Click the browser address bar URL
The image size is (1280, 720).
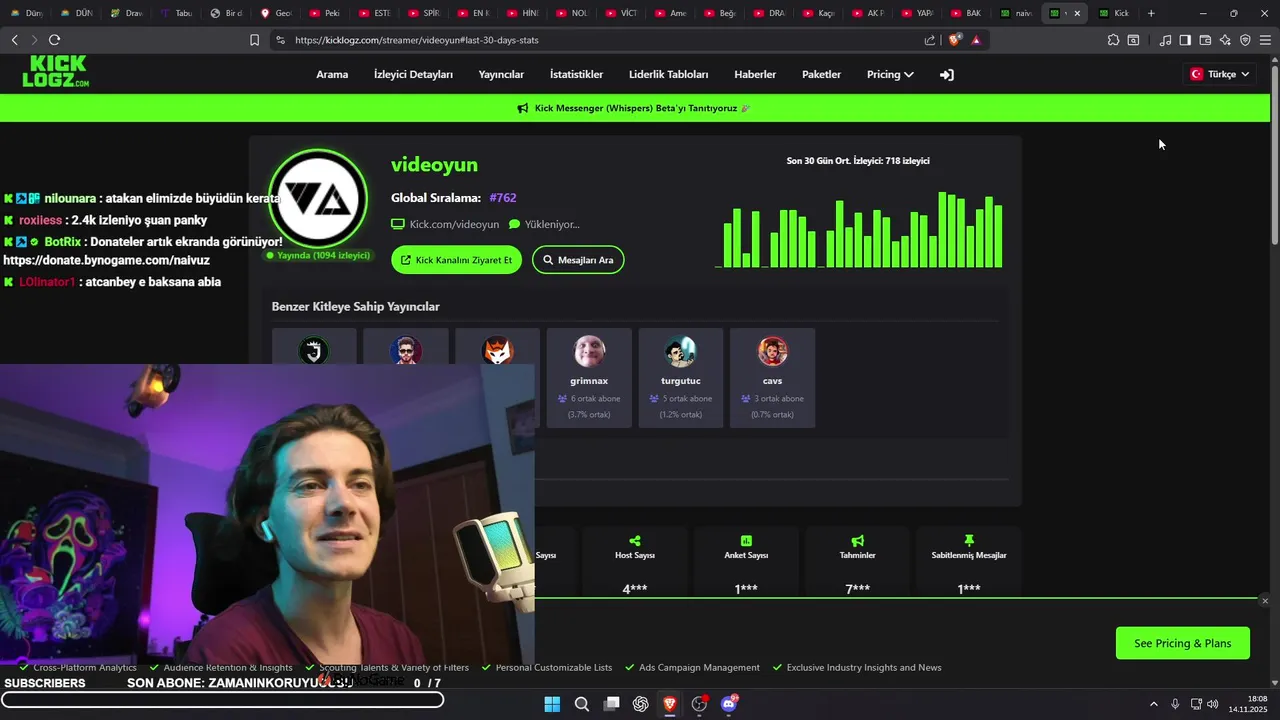(416, 40)
